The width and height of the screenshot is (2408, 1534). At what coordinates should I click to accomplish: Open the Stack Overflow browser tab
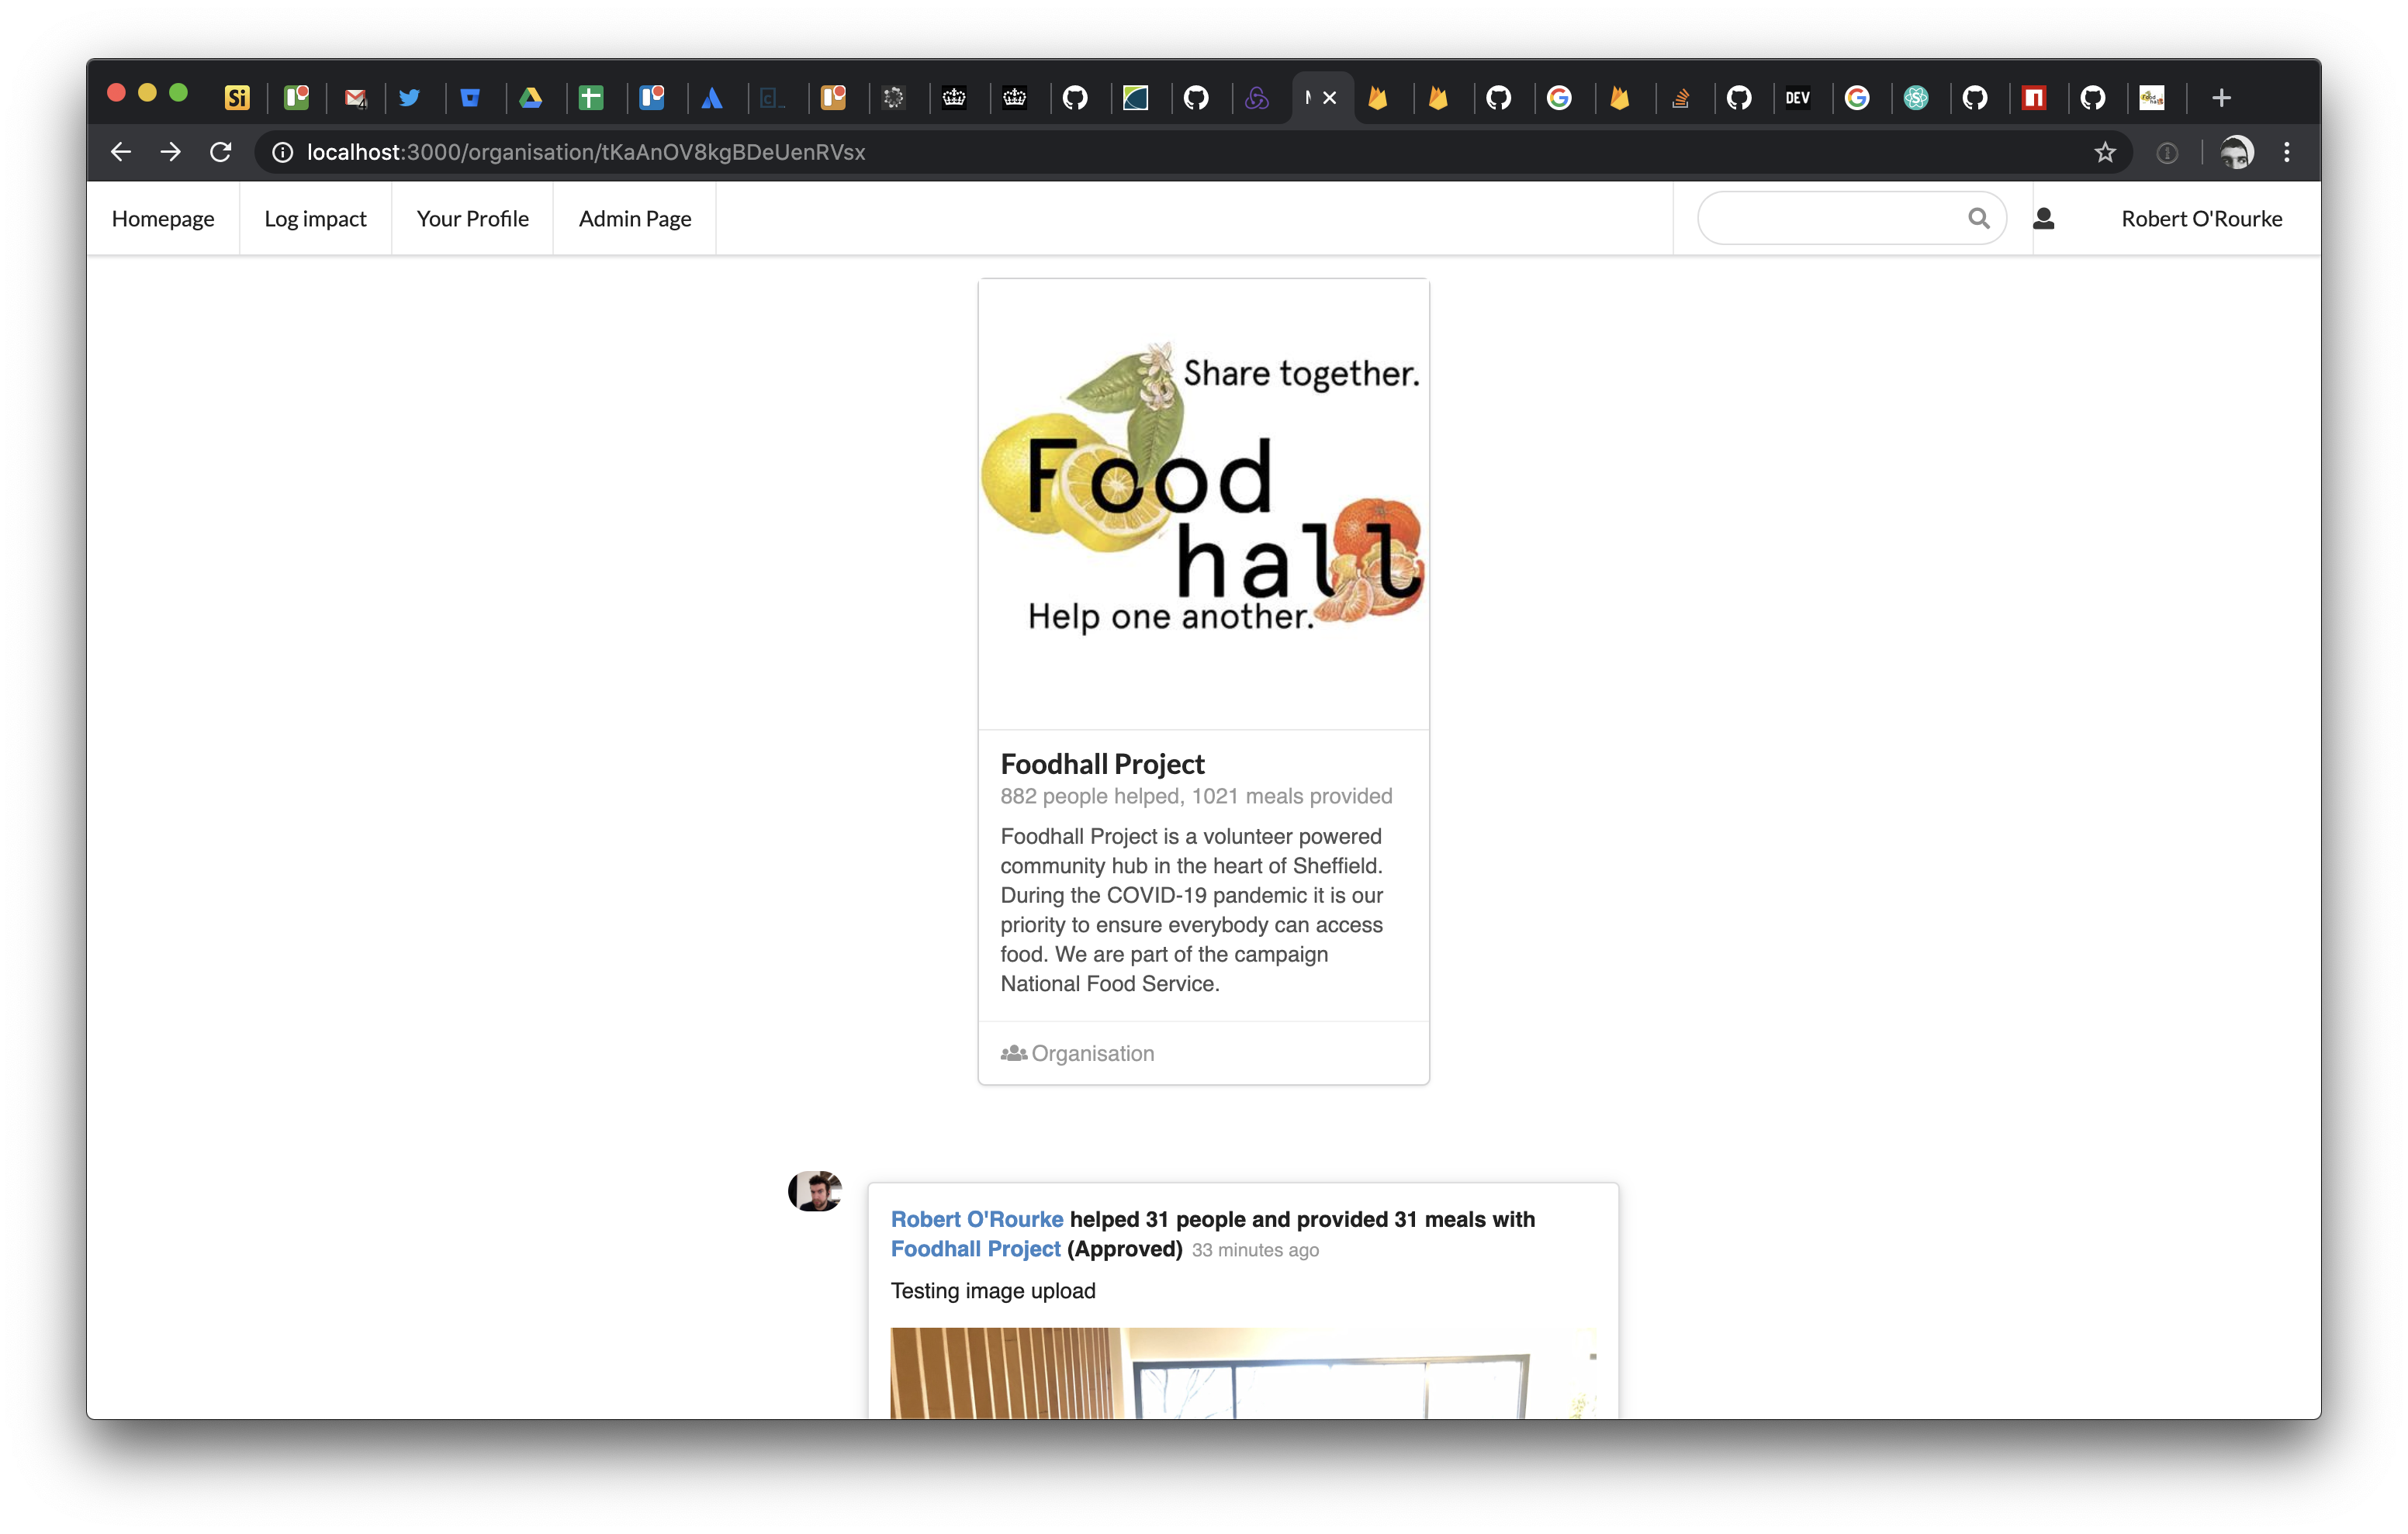[1680, 98]
